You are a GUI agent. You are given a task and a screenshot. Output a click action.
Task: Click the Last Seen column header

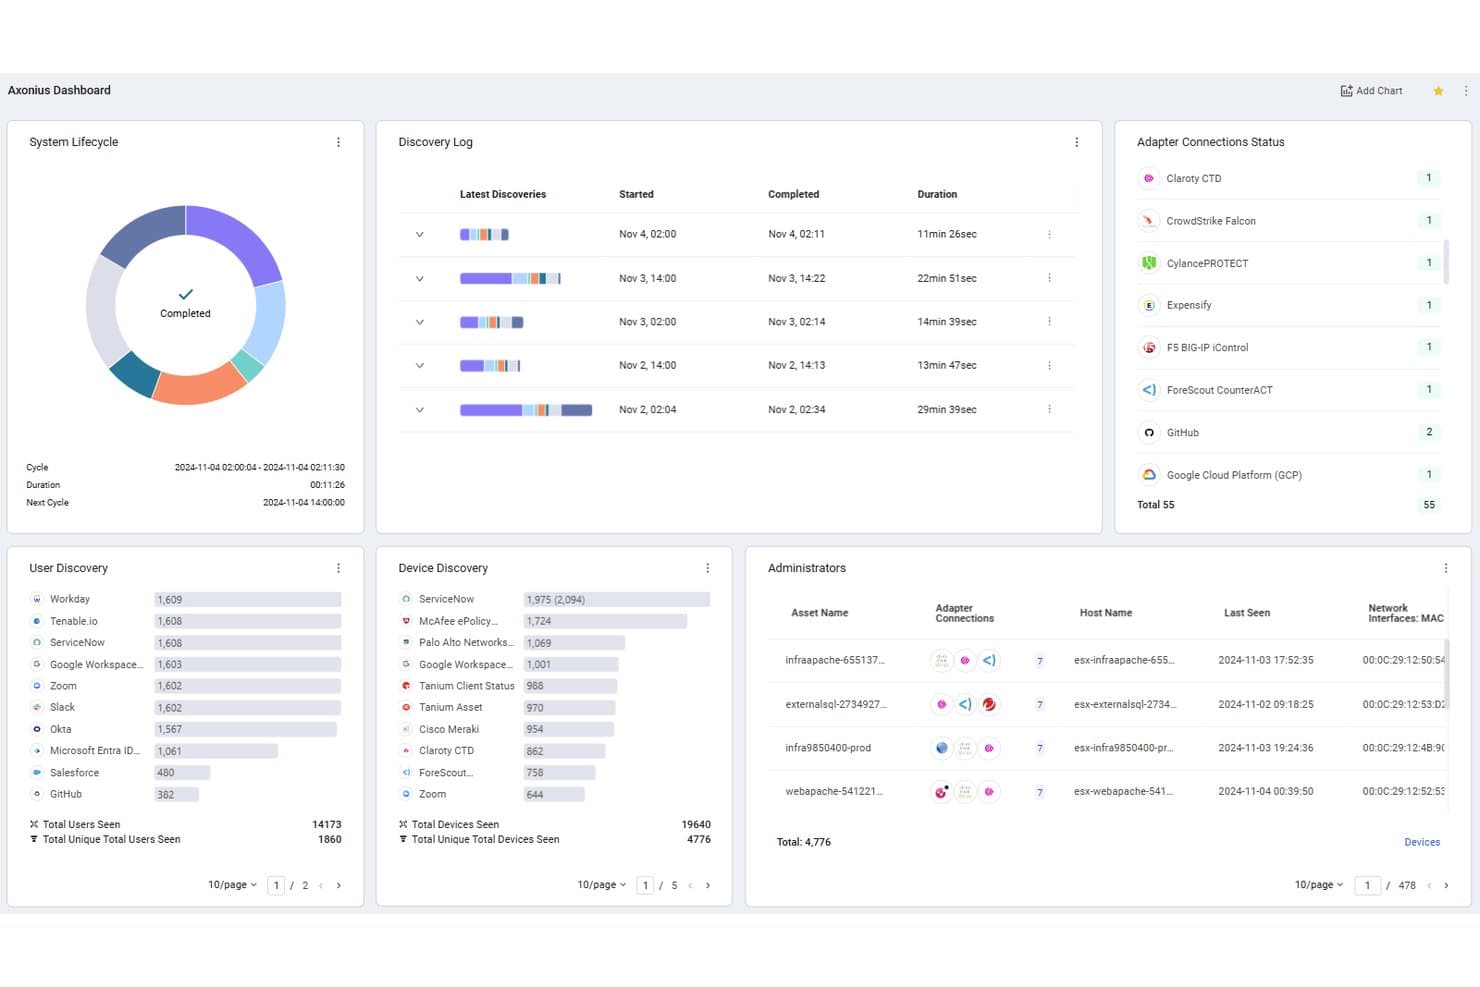tap(1247, 613)
